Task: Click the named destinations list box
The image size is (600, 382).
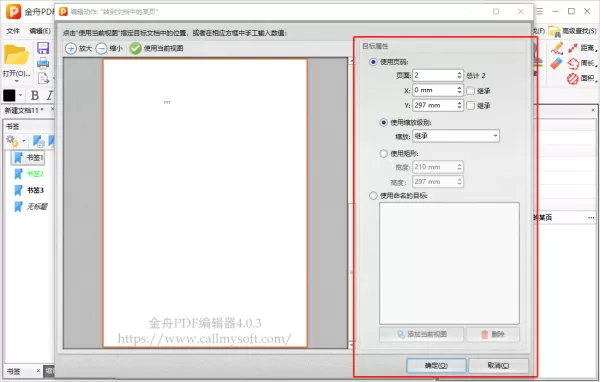Action: pos(449,263)
